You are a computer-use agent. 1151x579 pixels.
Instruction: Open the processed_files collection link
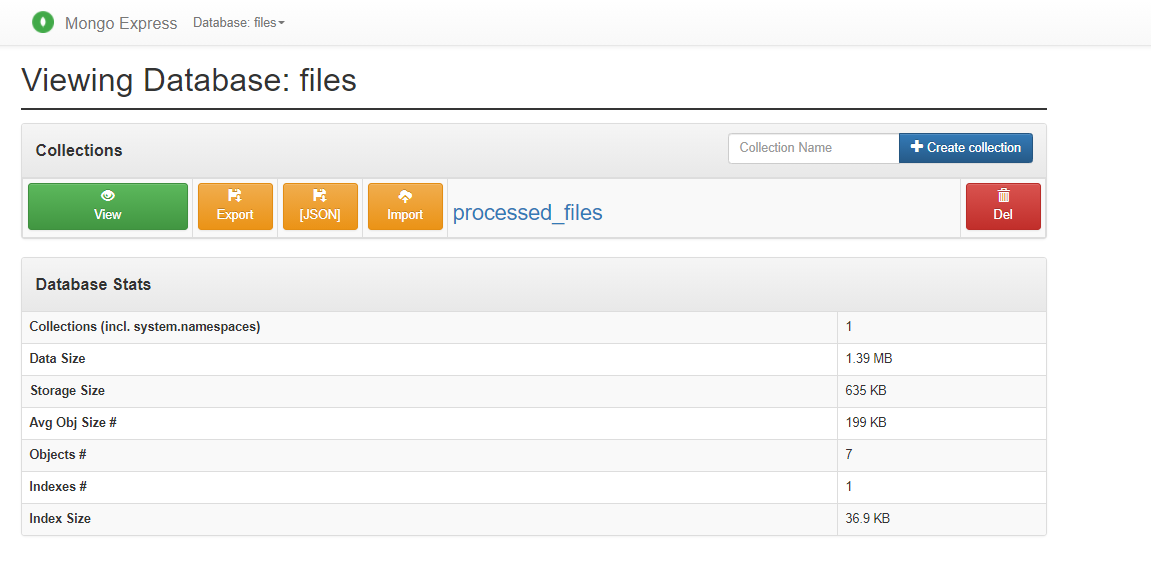pyautogui.click(x=527, y=213)
